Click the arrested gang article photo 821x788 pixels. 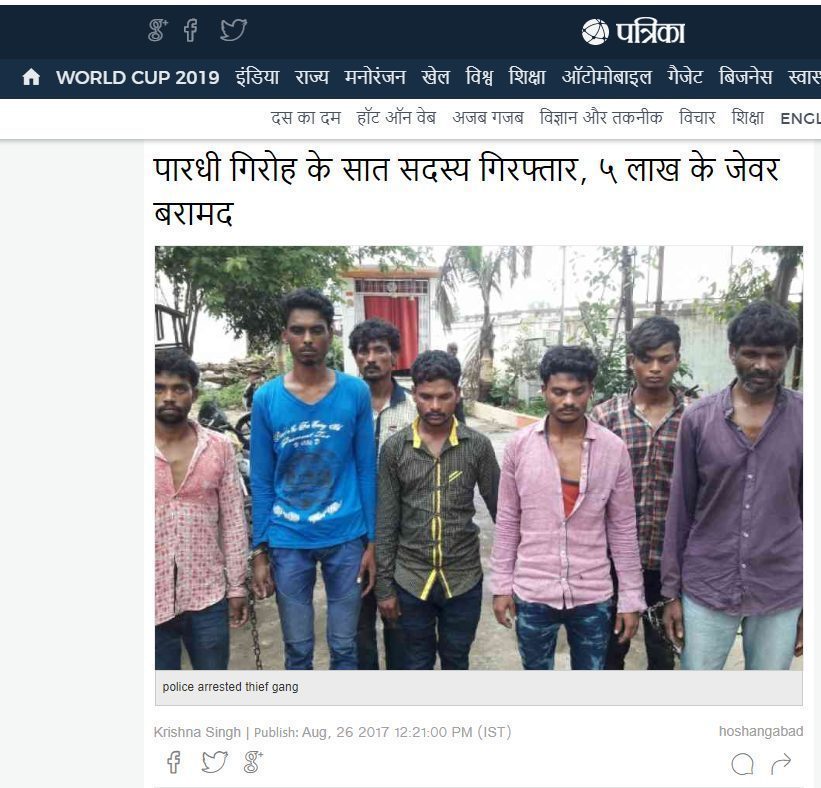pos(479,458)
